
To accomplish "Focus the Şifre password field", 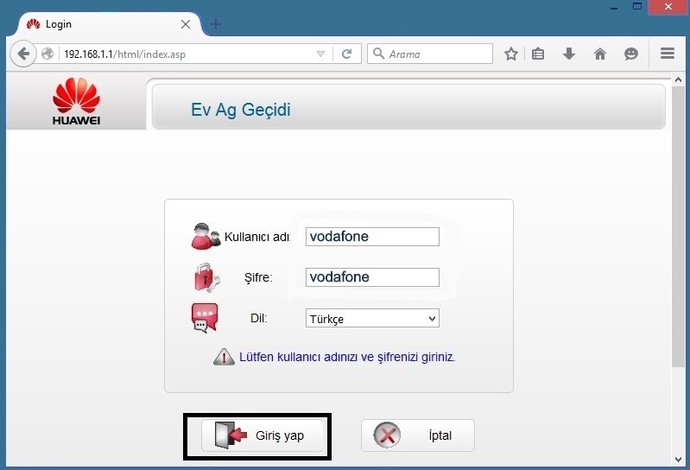I will point(373,277).
